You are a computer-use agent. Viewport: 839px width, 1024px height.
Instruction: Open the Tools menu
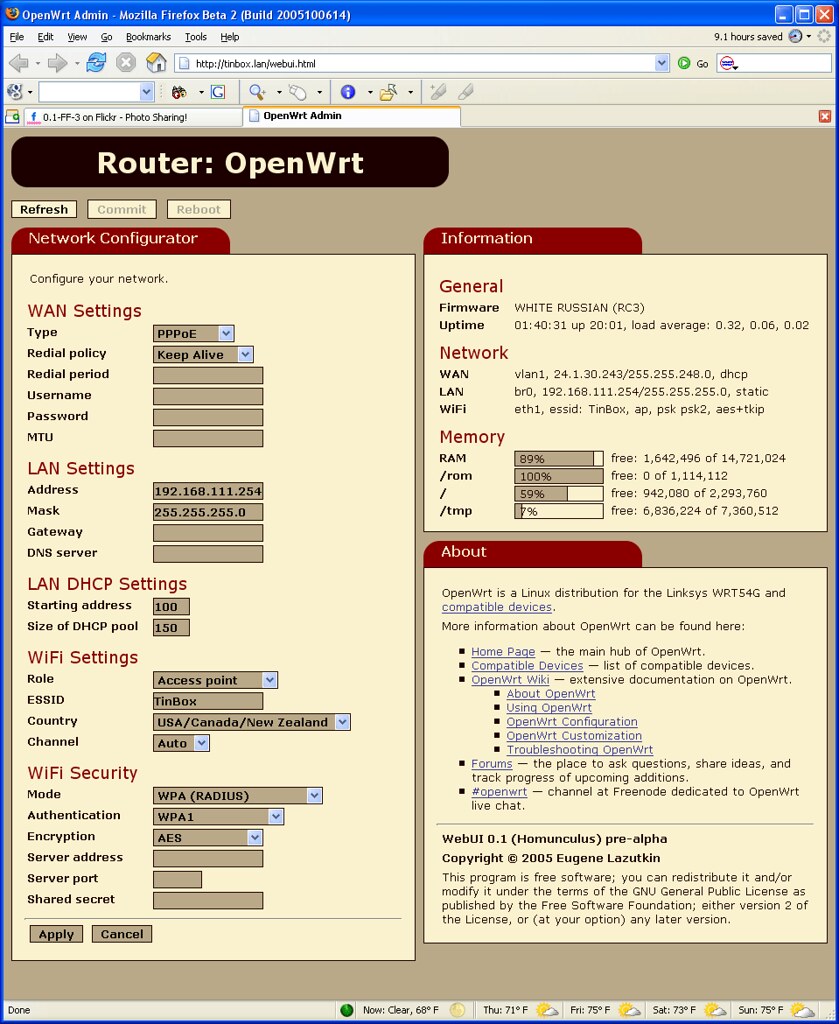(195, 37)
